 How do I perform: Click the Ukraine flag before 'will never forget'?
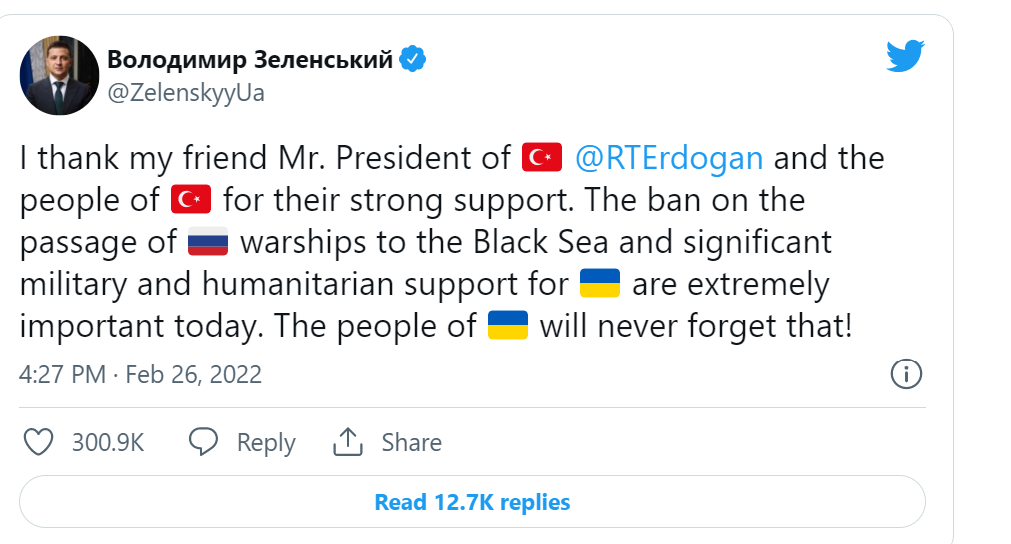click(508, 327)
